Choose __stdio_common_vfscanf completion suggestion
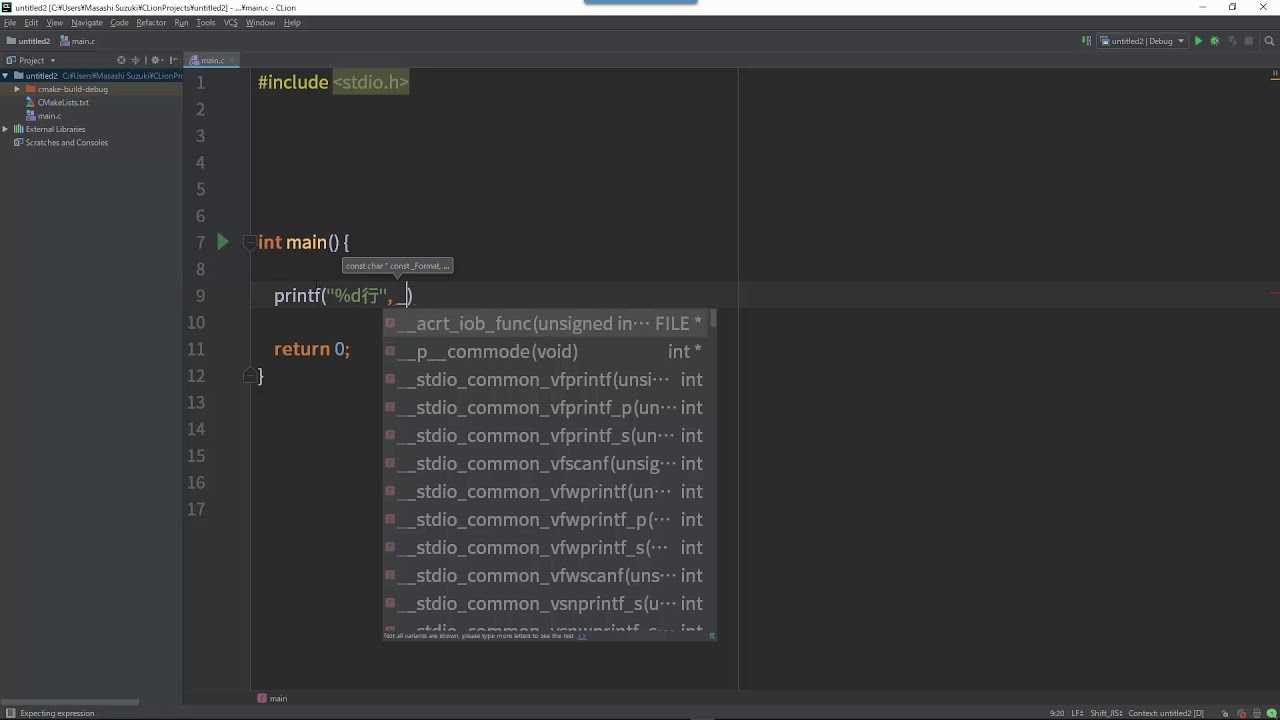 pos(546,463)
